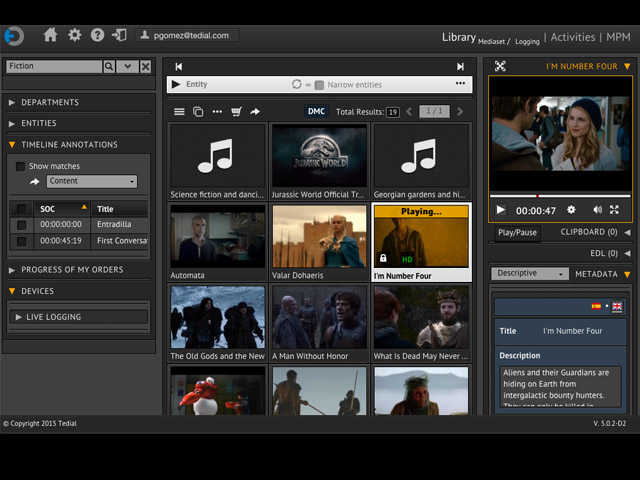
Task: Open the Descriptive metadata dropdown
Action: tap(530, 273)
